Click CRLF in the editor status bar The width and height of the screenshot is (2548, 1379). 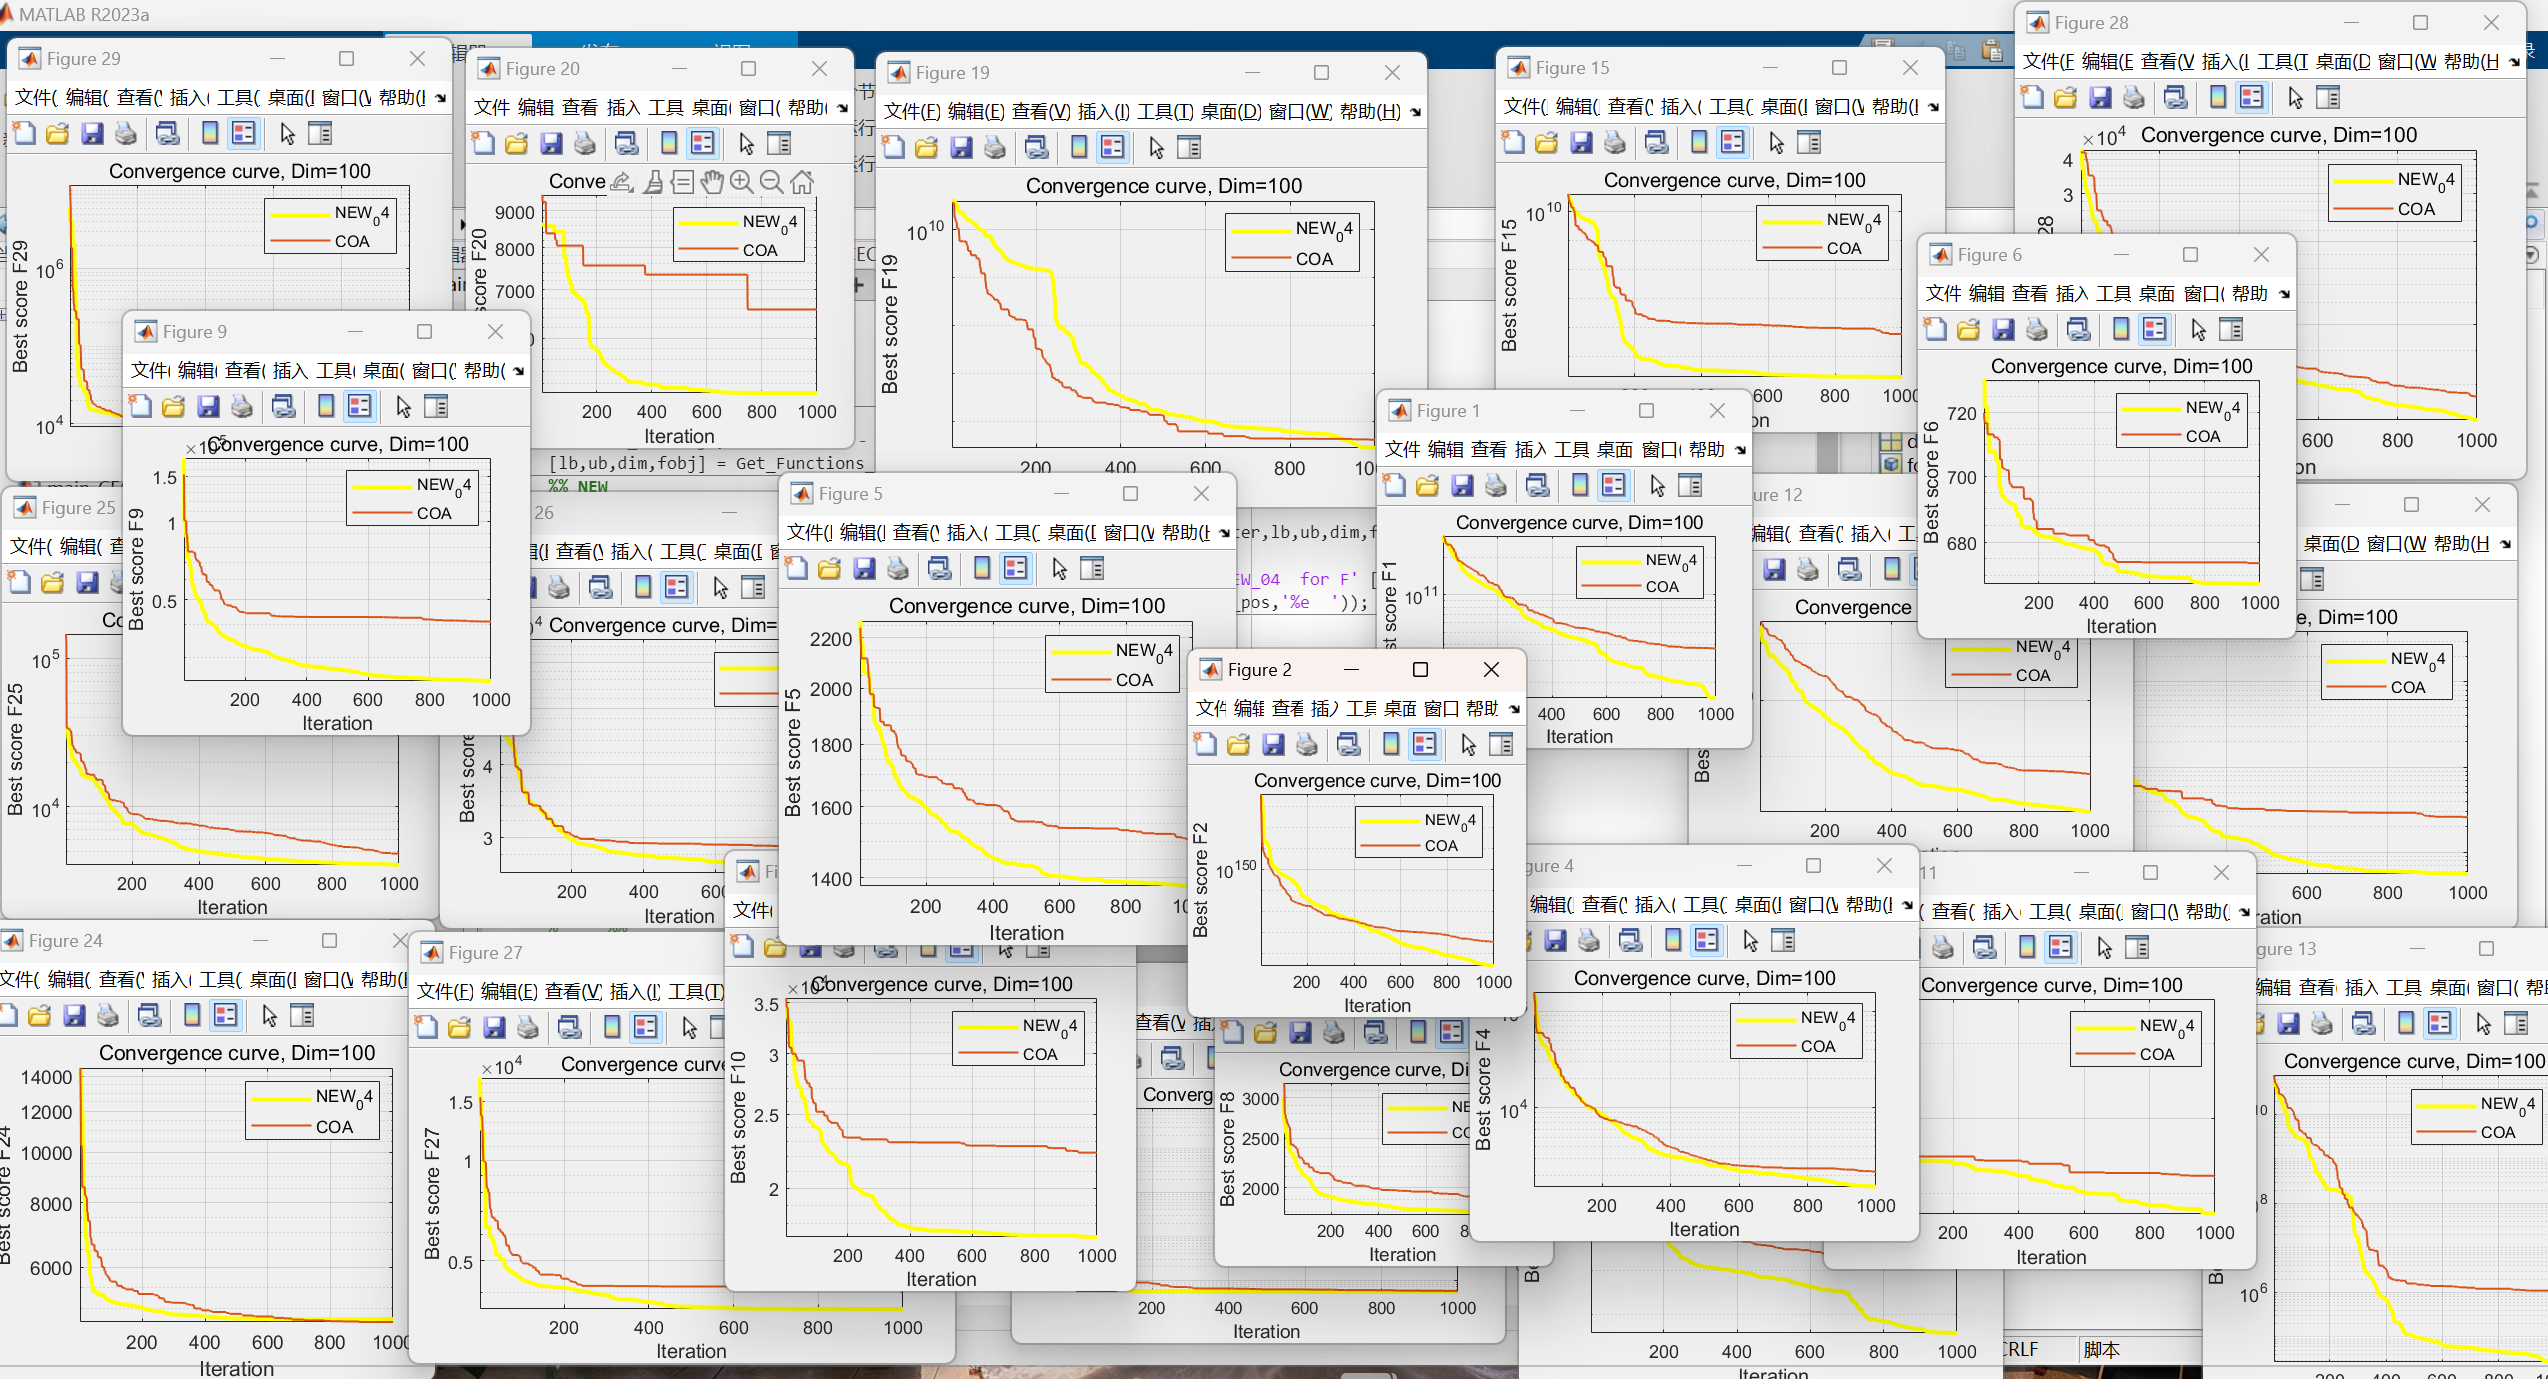pos(2019,1349)
